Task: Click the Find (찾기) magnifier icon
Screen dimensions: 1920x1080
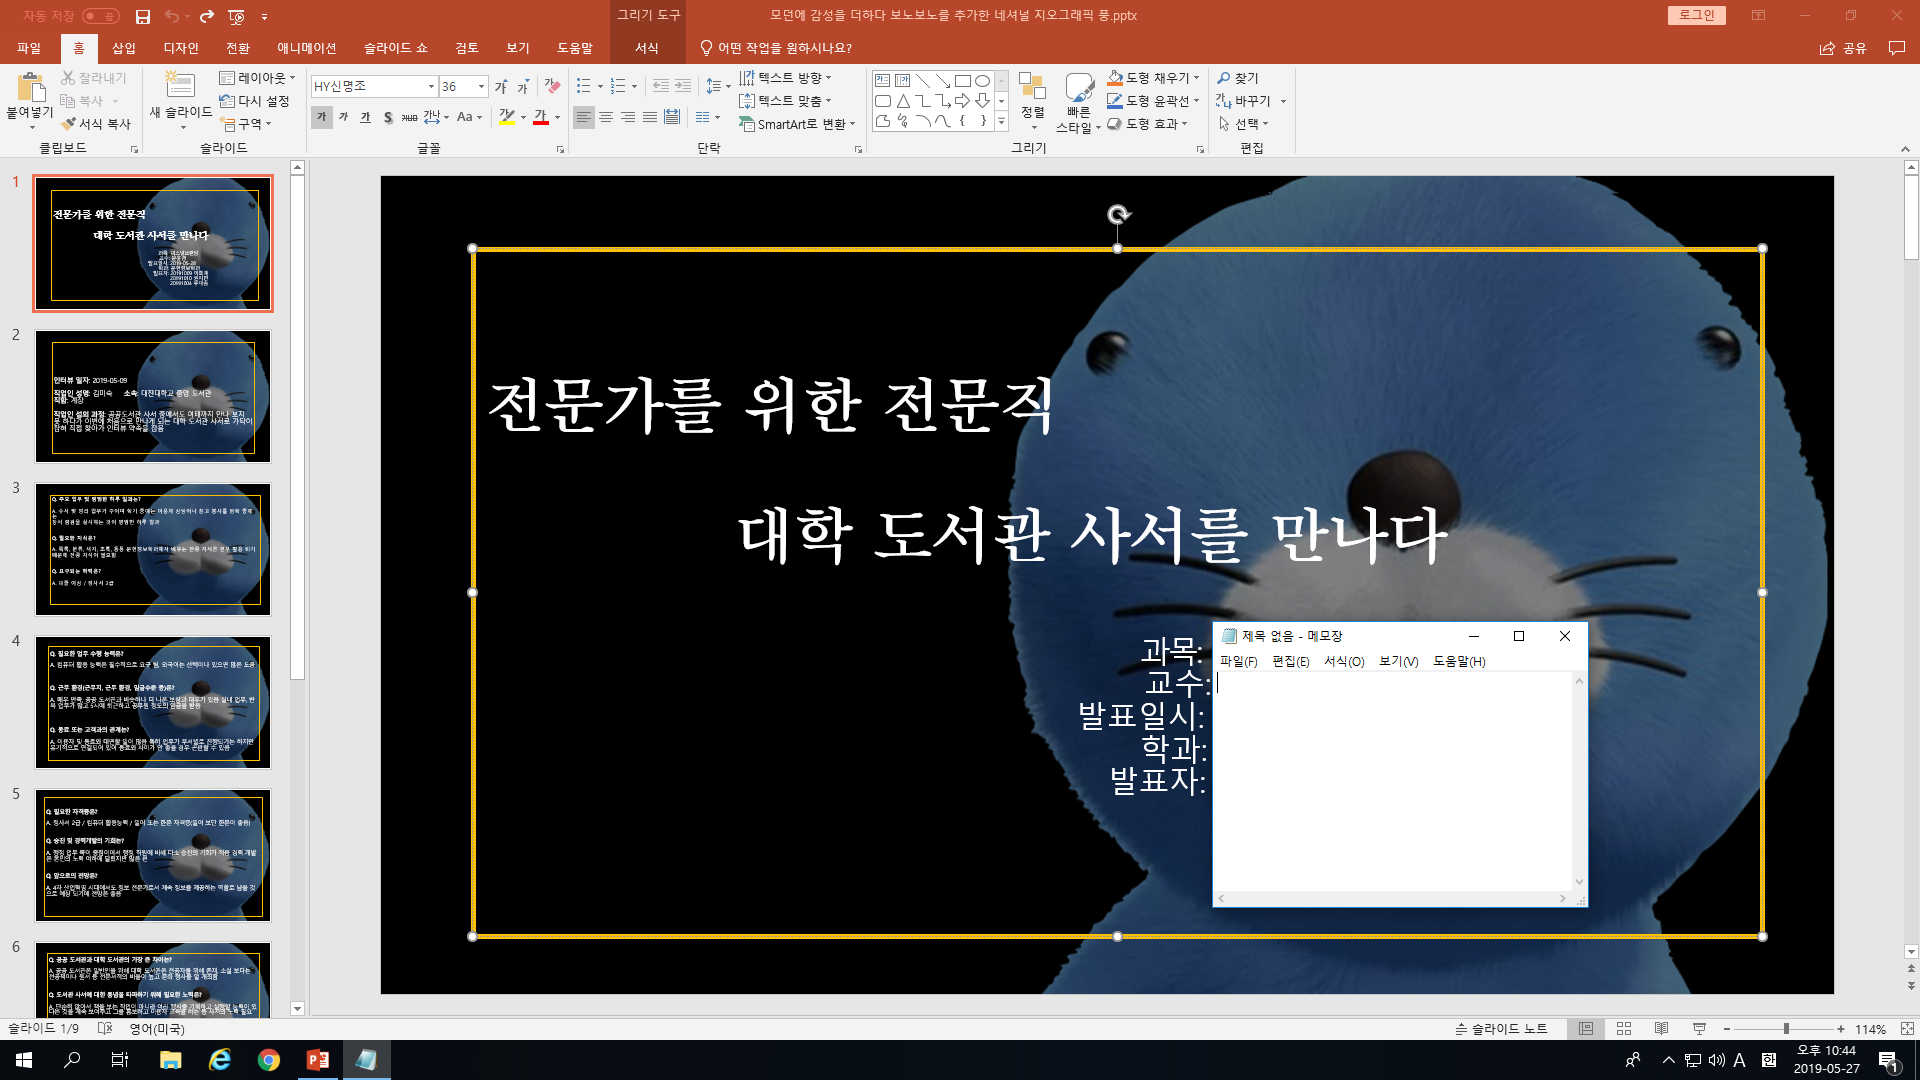Action: click(1224, 78)
